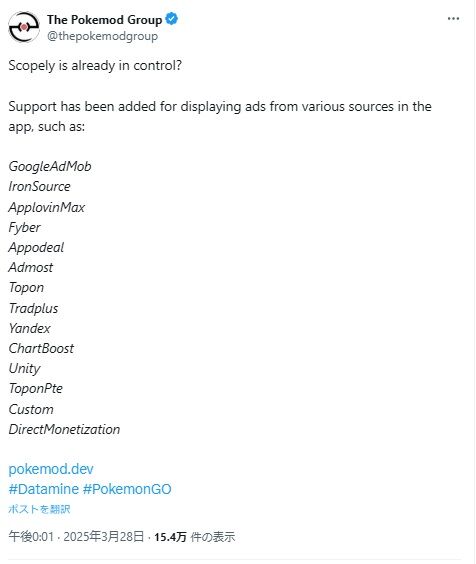Open the #Datamine hashtag
Image resolution: width=476 pixels, height=564 pixels.
[x=44, y=489]
